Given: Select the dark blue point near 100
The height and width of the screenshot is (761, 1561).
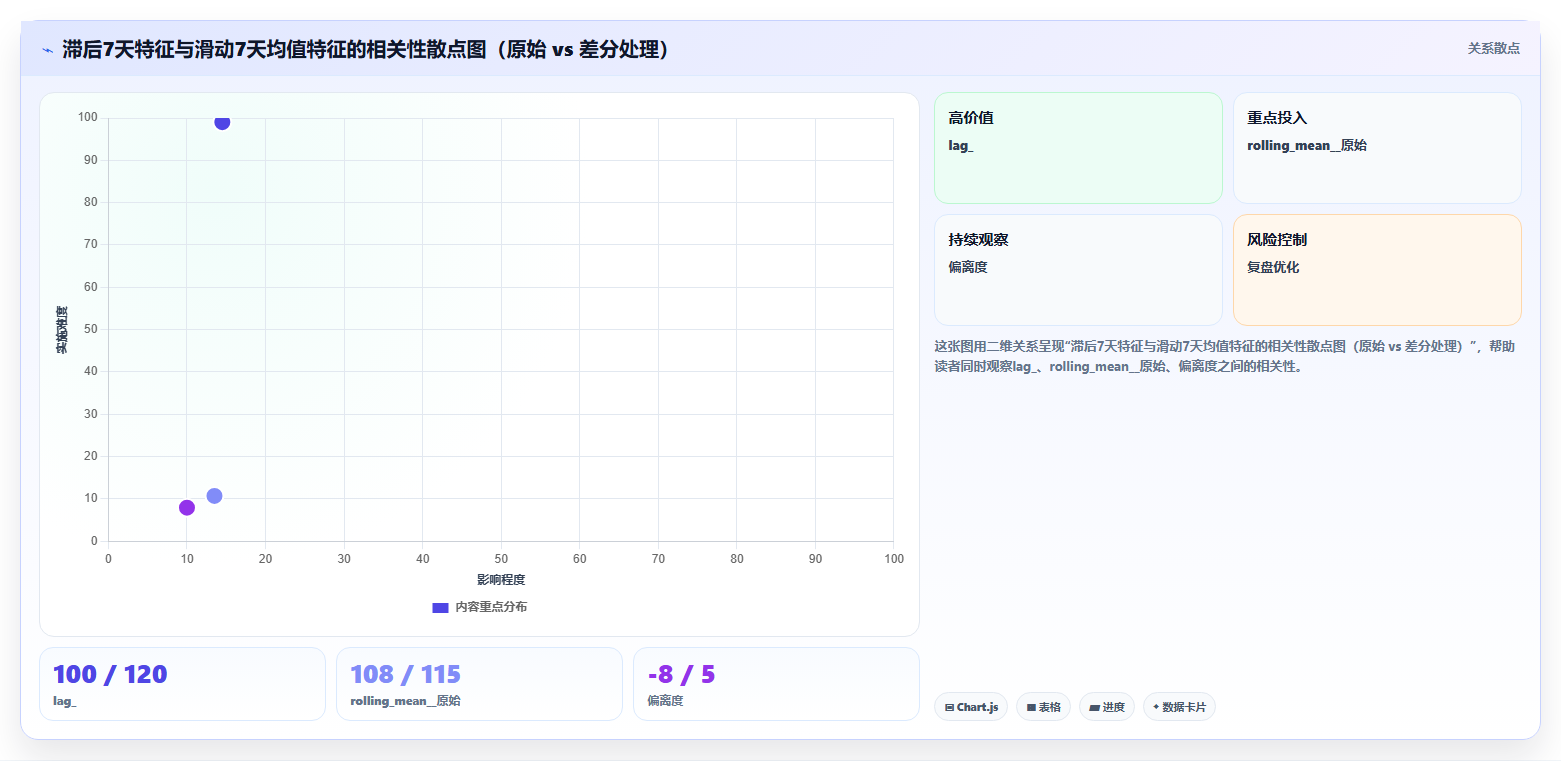Looking at the screenshot, I should click(222, 122).
